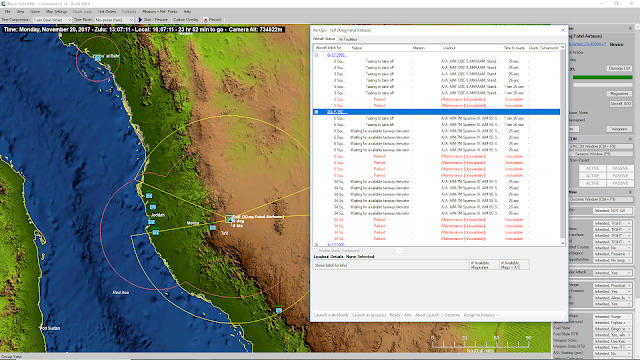Select the unit icon near Mecca

[213, 228]
